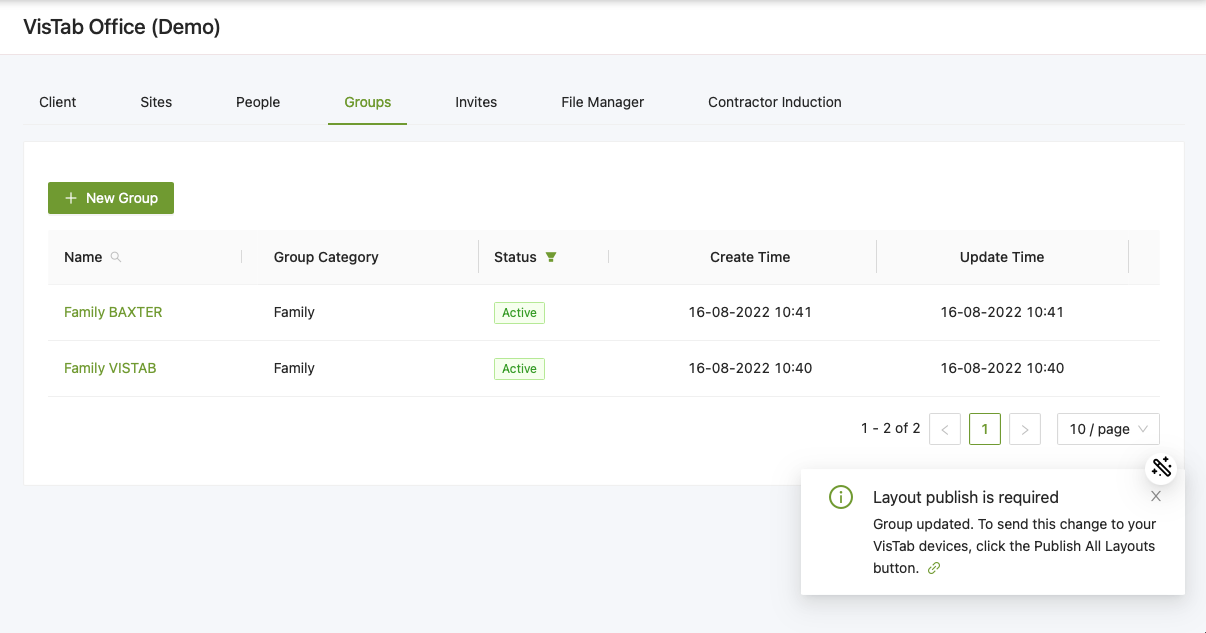Open the Sites tab

coord(156,102)
